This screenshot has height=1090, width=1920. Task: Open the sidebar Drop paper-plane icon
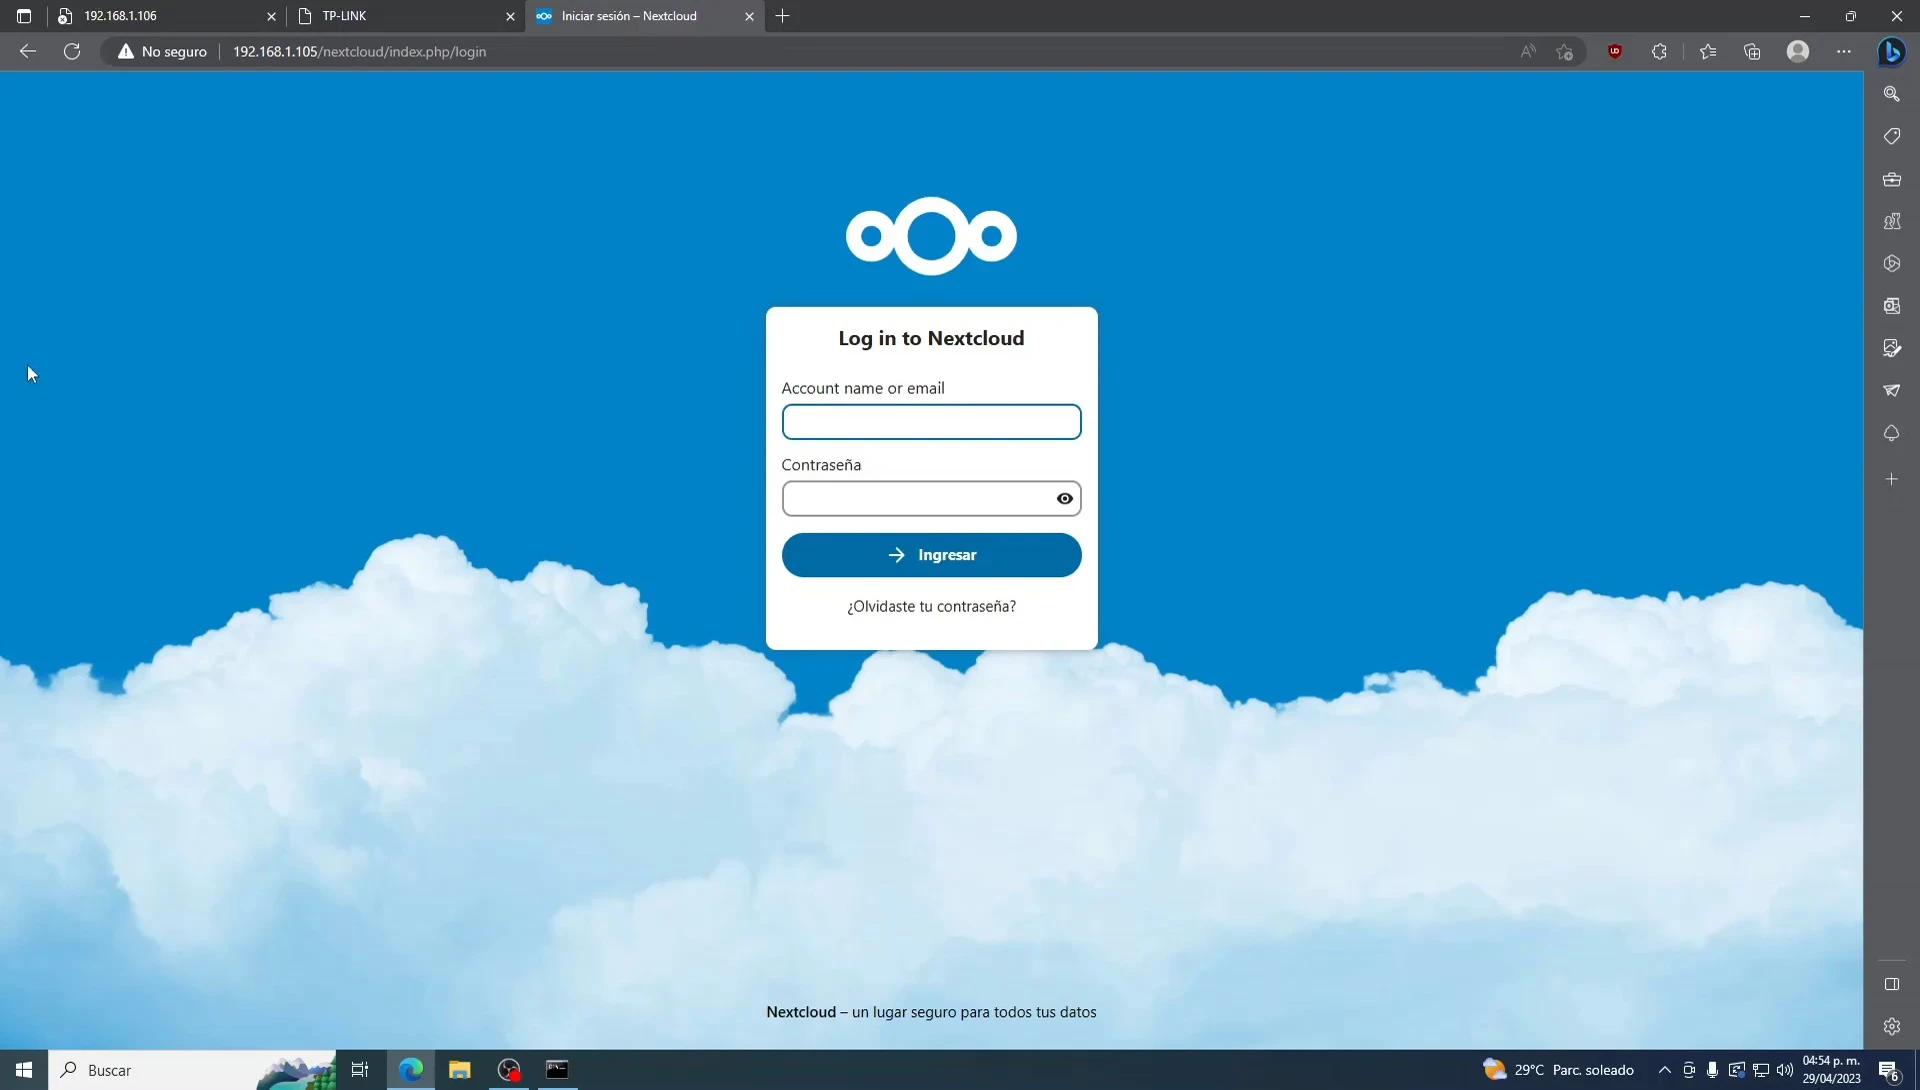(1892, 391)
